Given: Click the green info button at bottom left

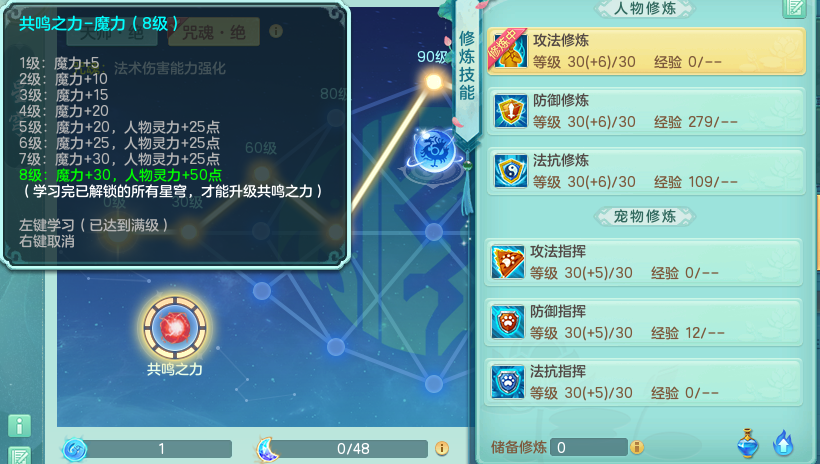Looking at the screenshot, I should 19,426.
